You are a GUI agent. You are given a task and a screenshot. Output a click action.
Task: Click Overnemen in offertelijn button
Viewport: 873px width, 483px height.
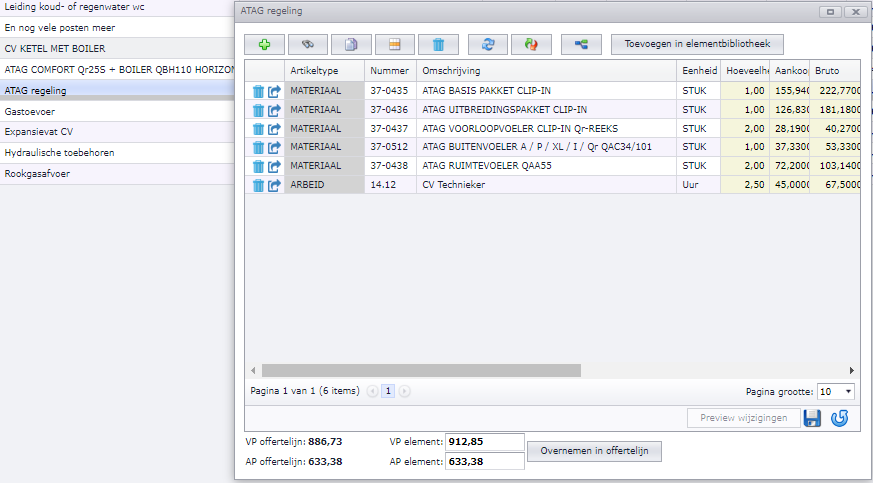coord(595,451)
